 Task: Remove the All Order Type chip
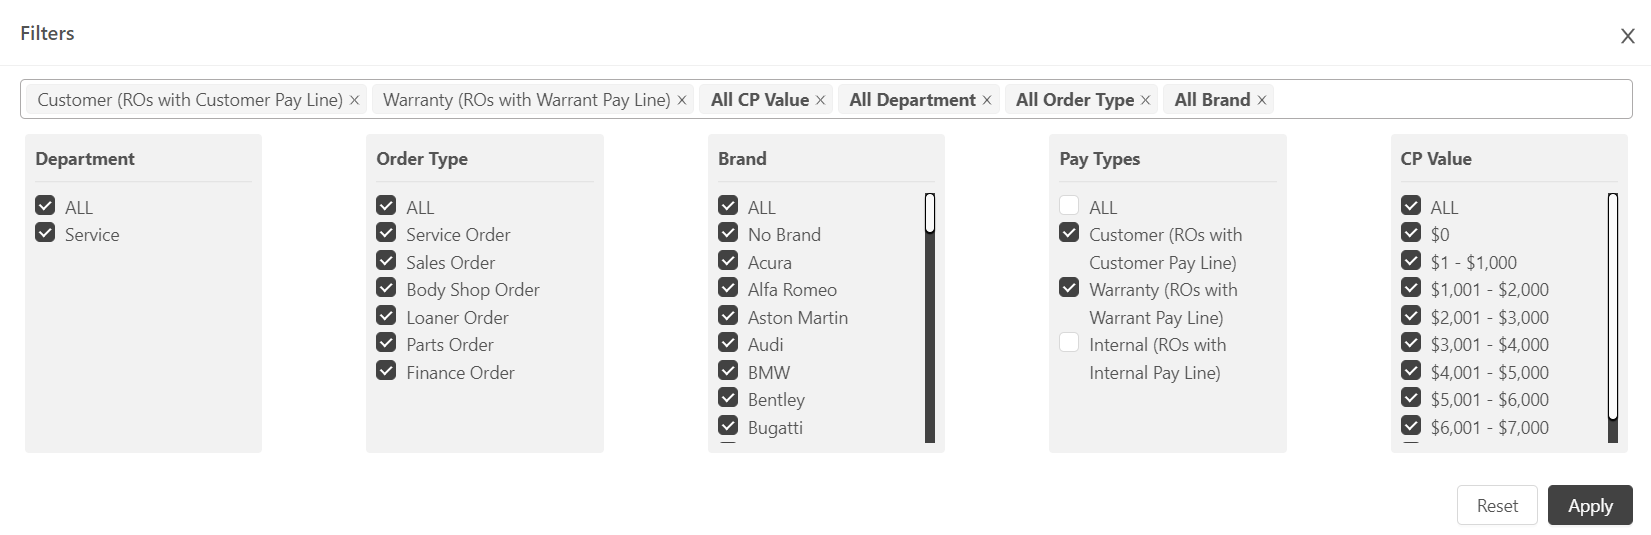(1145, 100)
